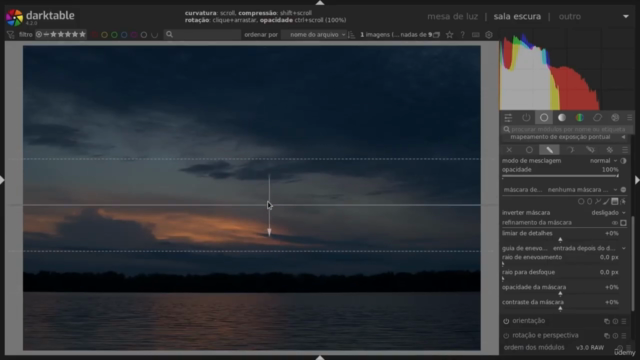This screenshot has width=640, height=360.
Task: Add a brush mask shape
Action: [x=606, y=201]
